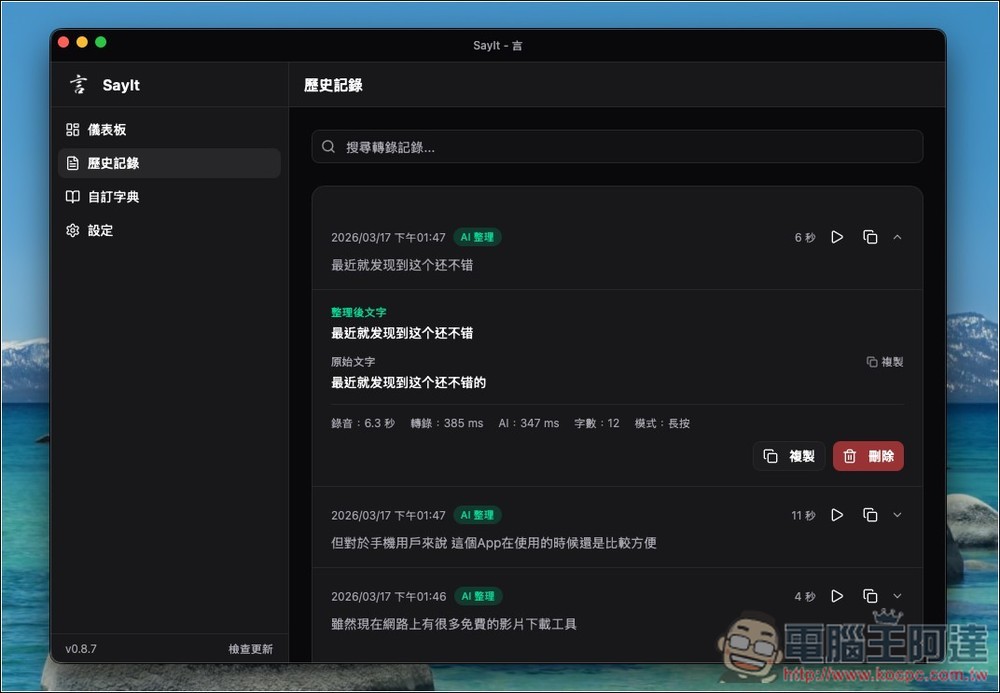Click the copy icon on the 11秒 entry
Viewport: 1000px width, 693px height.
(x=869, y=515)
